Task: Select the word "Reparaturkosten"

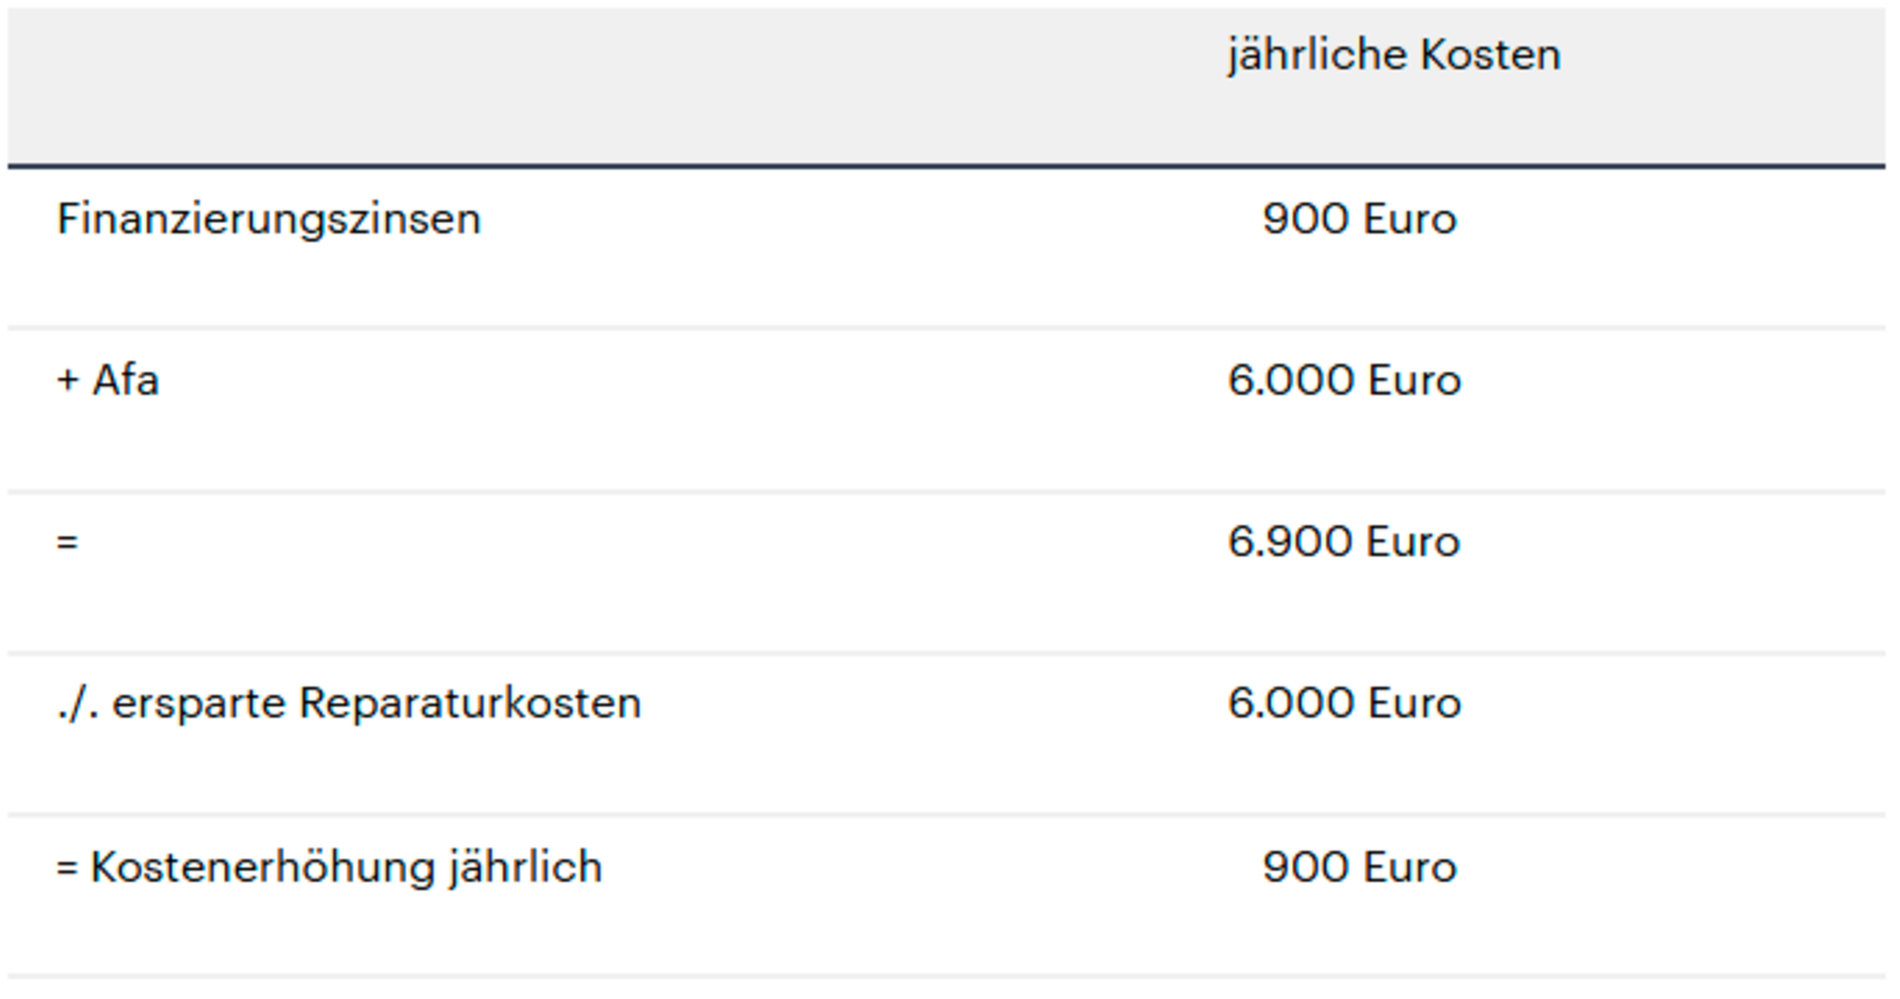Action: 470,704
